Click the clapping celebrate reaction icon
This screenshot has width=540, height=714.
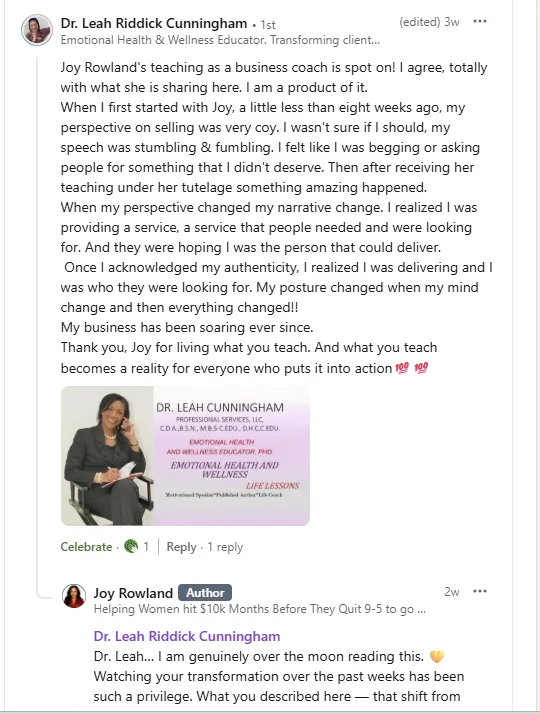pyautogui.click(x=131, y=546)
